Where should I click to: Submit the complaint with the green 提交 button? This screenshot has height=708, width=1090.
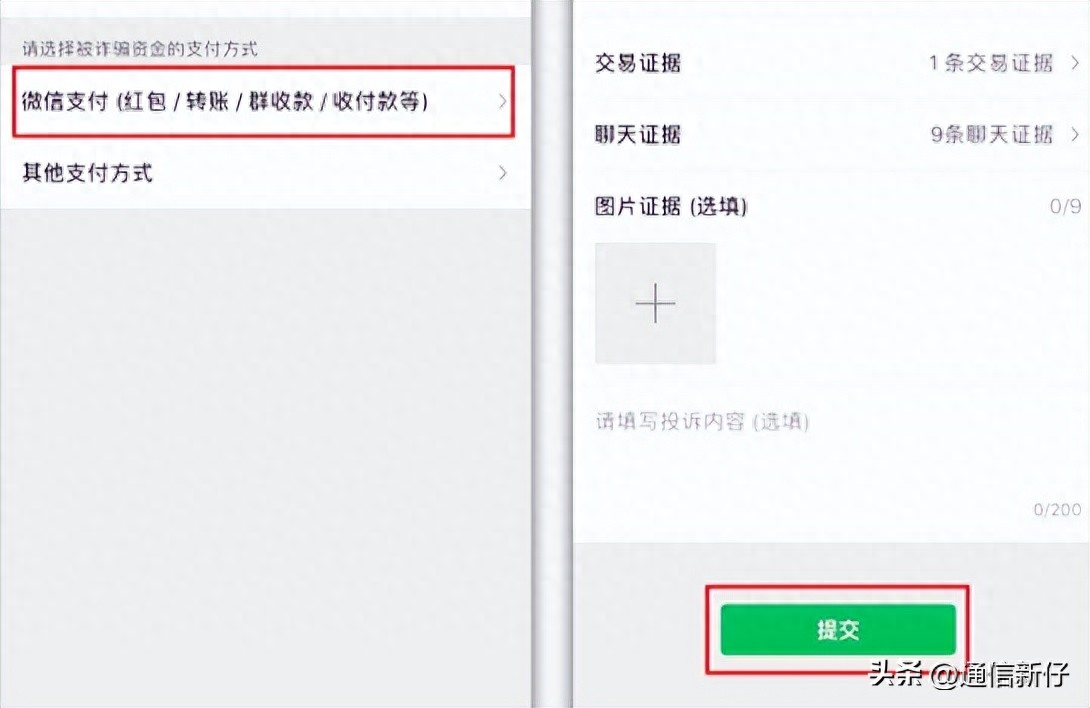838,629
